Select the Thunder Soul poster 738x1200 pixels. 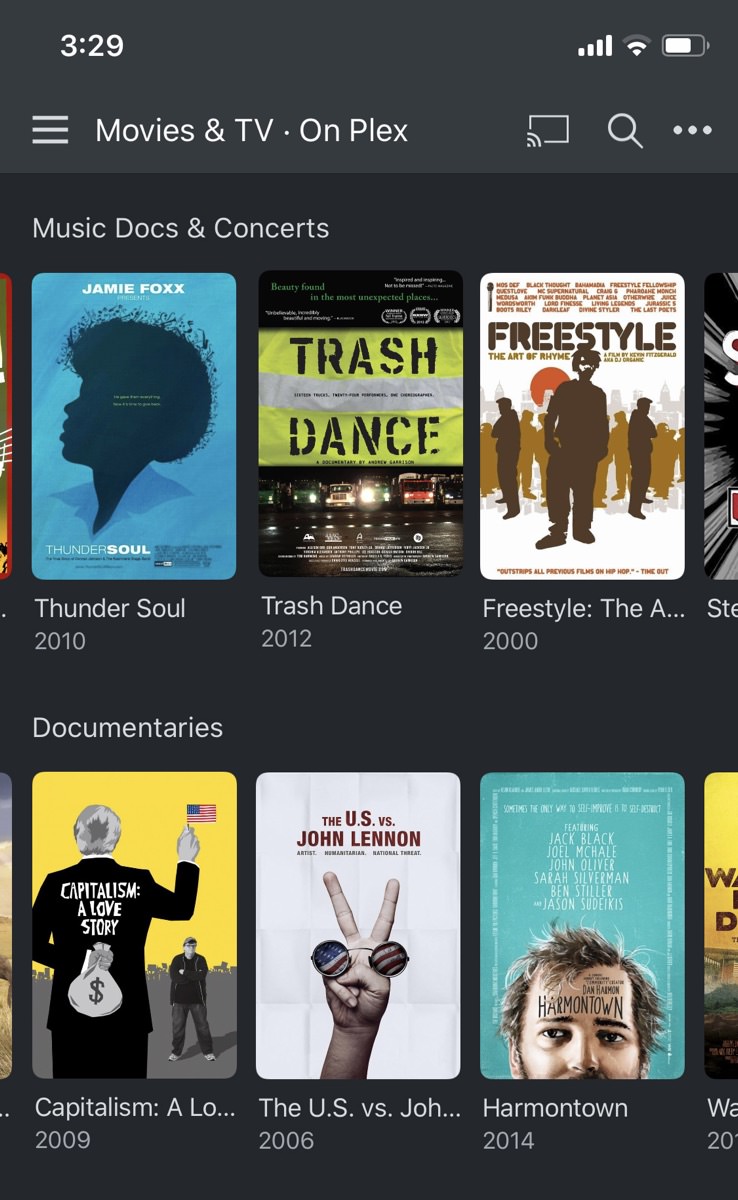(134, 426)
